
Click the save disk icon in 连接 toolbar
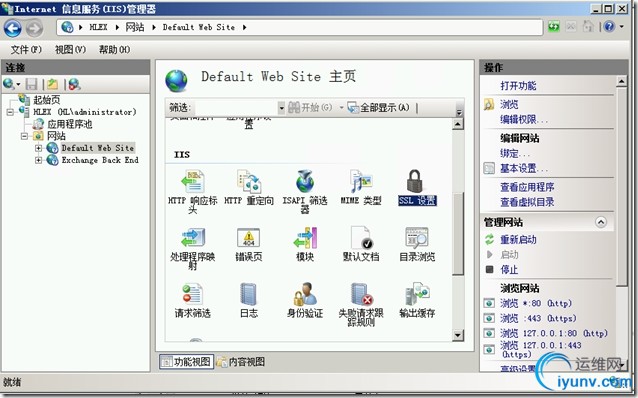31,84
